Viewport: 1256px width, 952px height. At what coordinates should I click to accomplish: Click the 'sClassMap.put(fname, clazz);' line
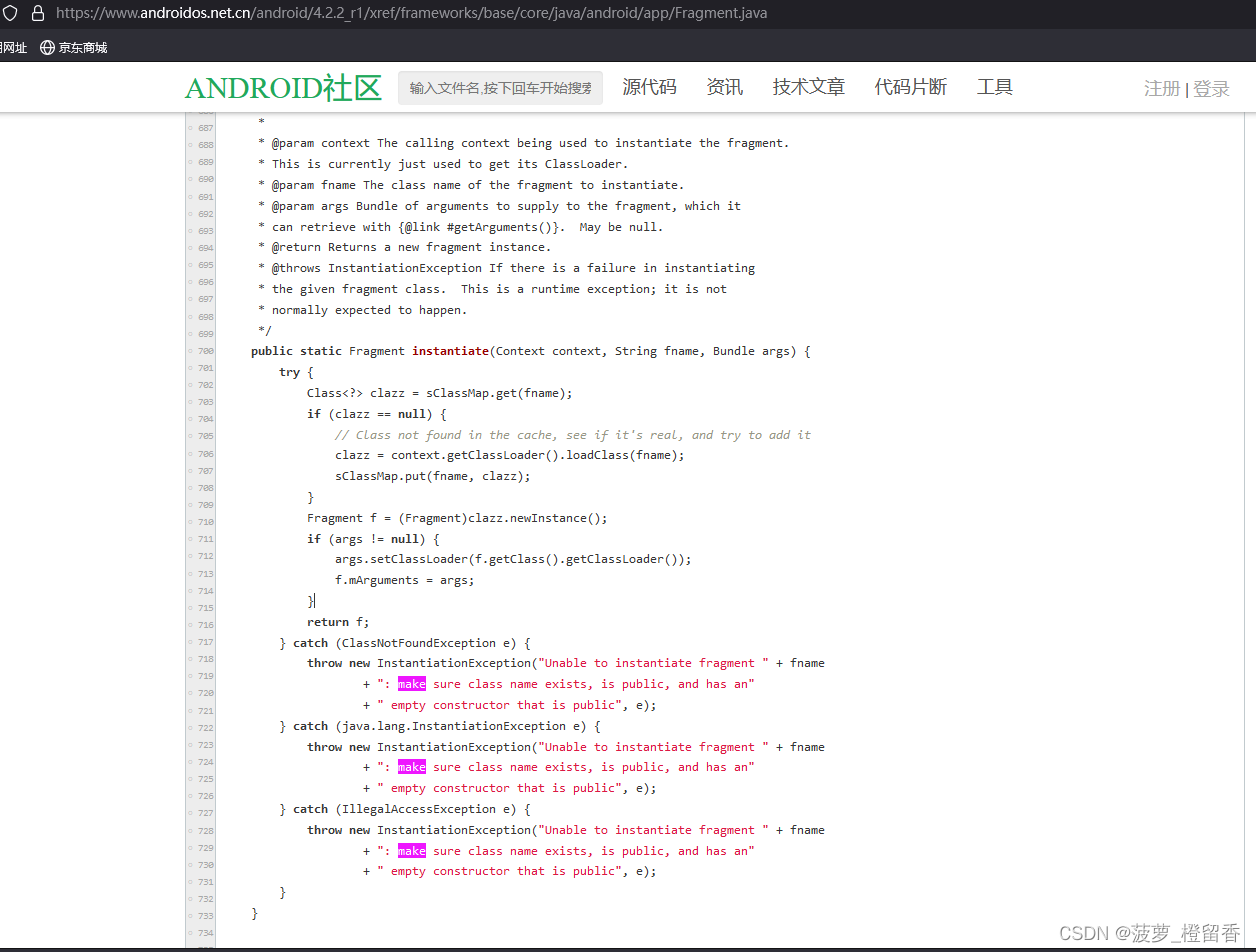point(433,476)
